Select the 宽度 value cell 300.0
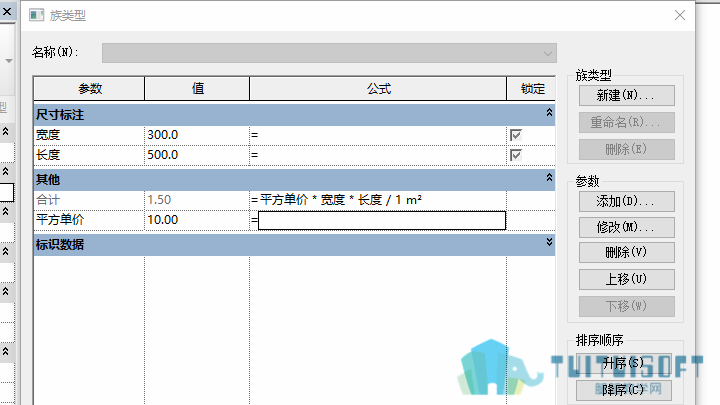 (197, 135)
